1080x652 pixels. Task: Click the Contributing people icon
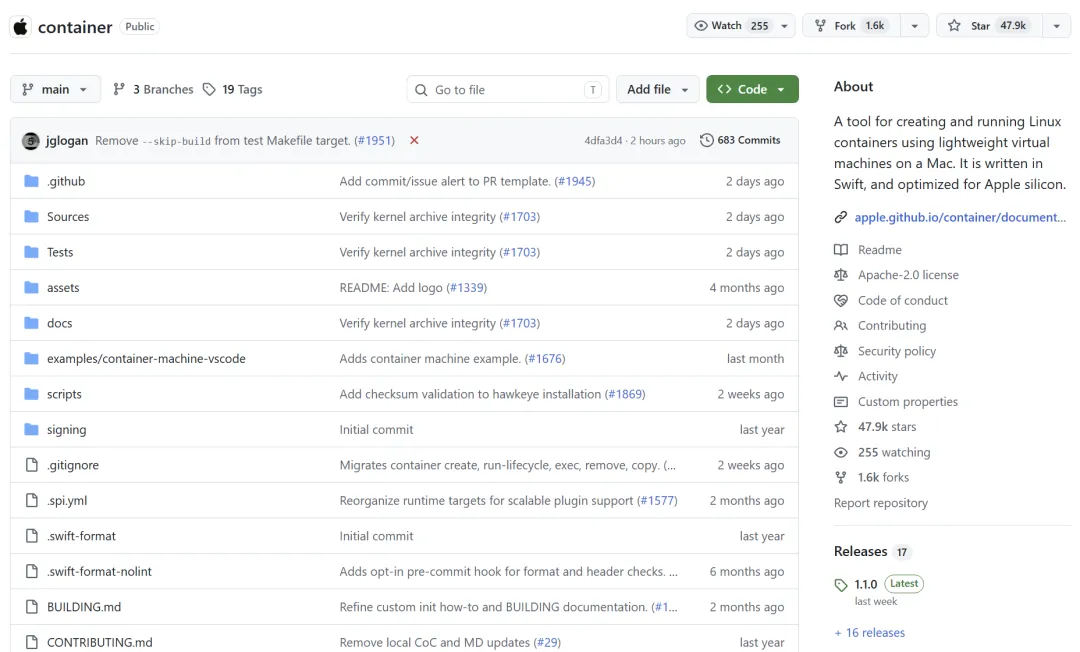[841, 326]
